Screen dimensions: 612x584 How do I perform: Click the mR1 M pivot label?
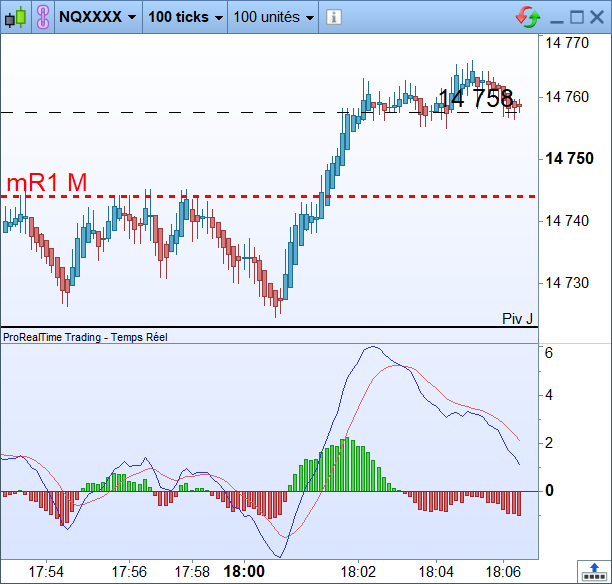47,182
